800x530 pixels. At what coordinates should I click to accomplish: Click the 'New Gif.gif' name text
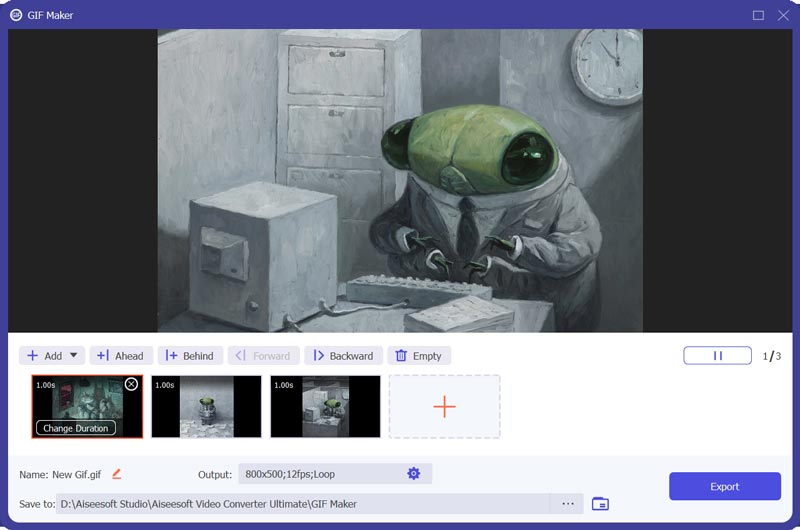point(77,474)
